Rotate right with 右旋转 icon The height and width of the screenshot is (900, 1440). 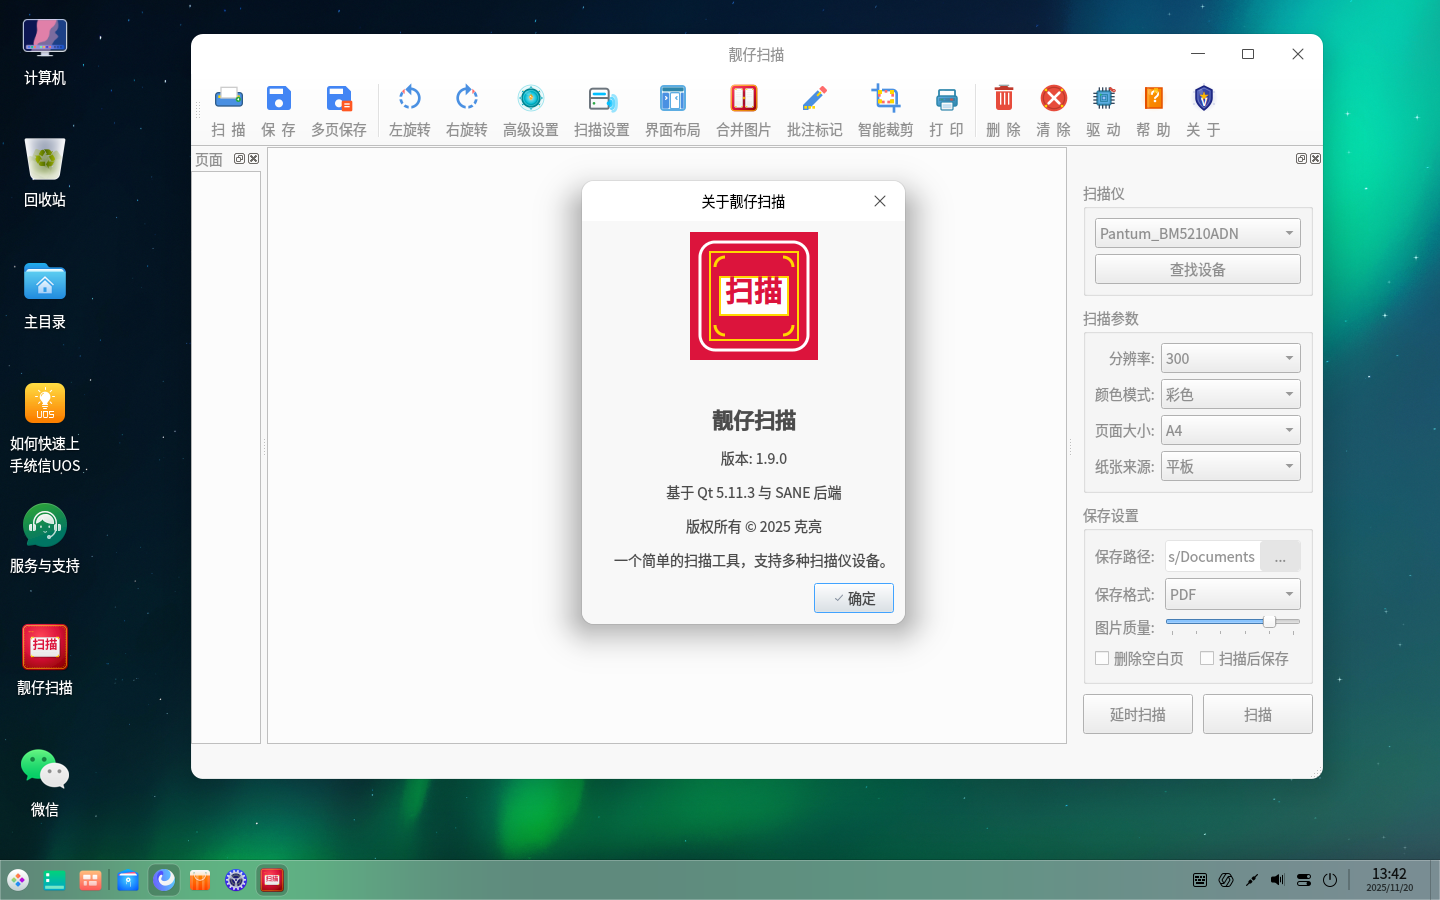point(467,98)
